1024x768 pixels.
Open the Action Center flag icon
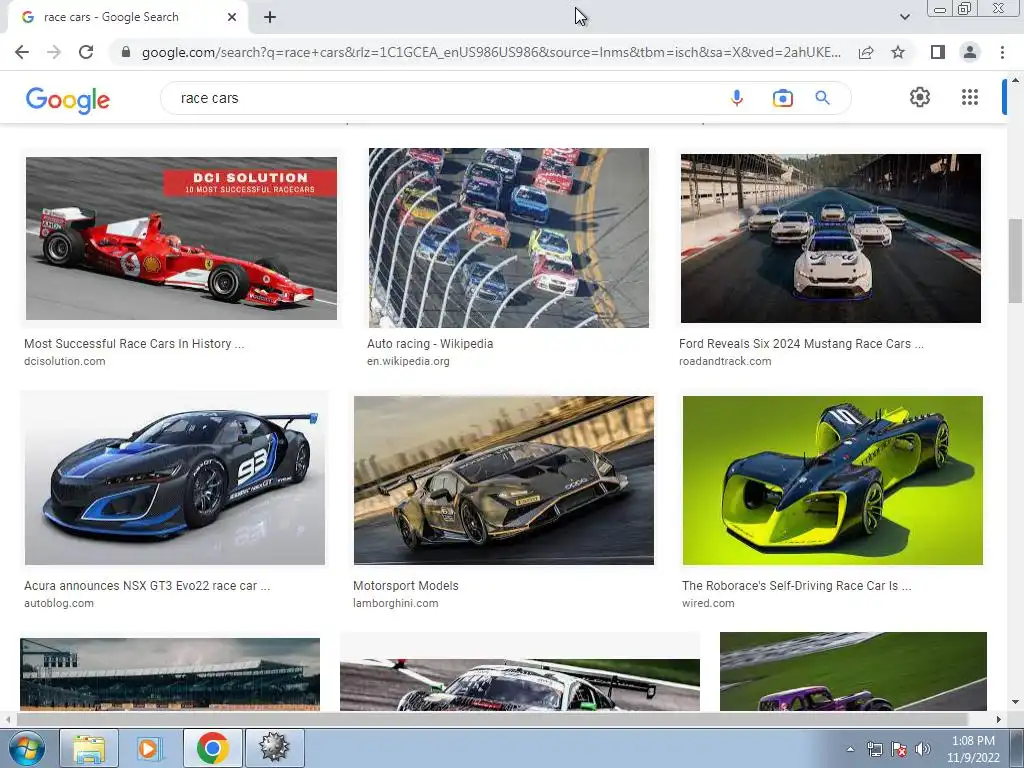tap(899, 749)
